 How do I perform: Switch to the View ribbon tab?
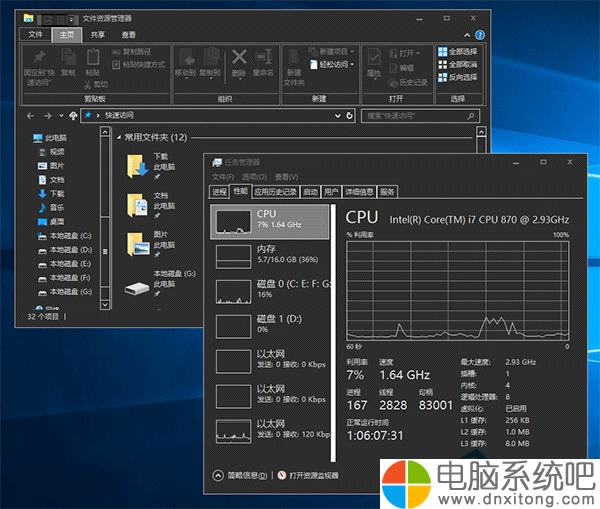[x=129, y=35]
